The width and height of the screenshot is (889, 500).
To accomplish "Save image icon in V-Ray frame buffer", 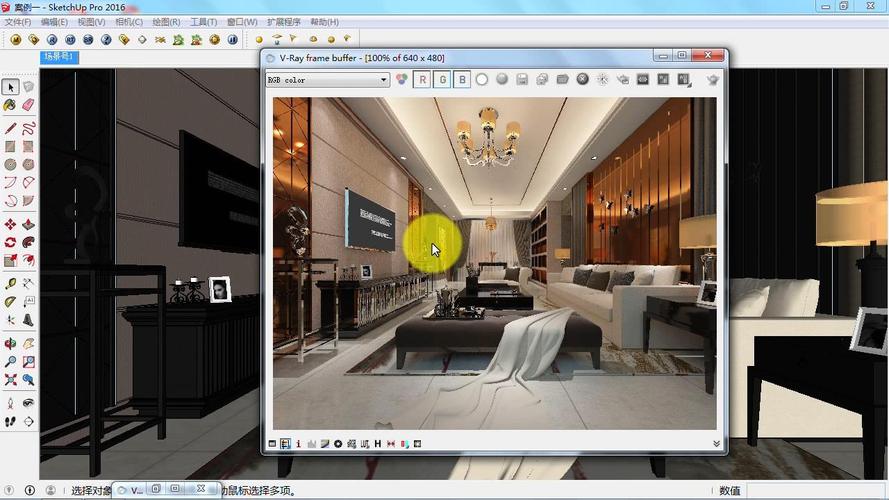I will (522, 80).
